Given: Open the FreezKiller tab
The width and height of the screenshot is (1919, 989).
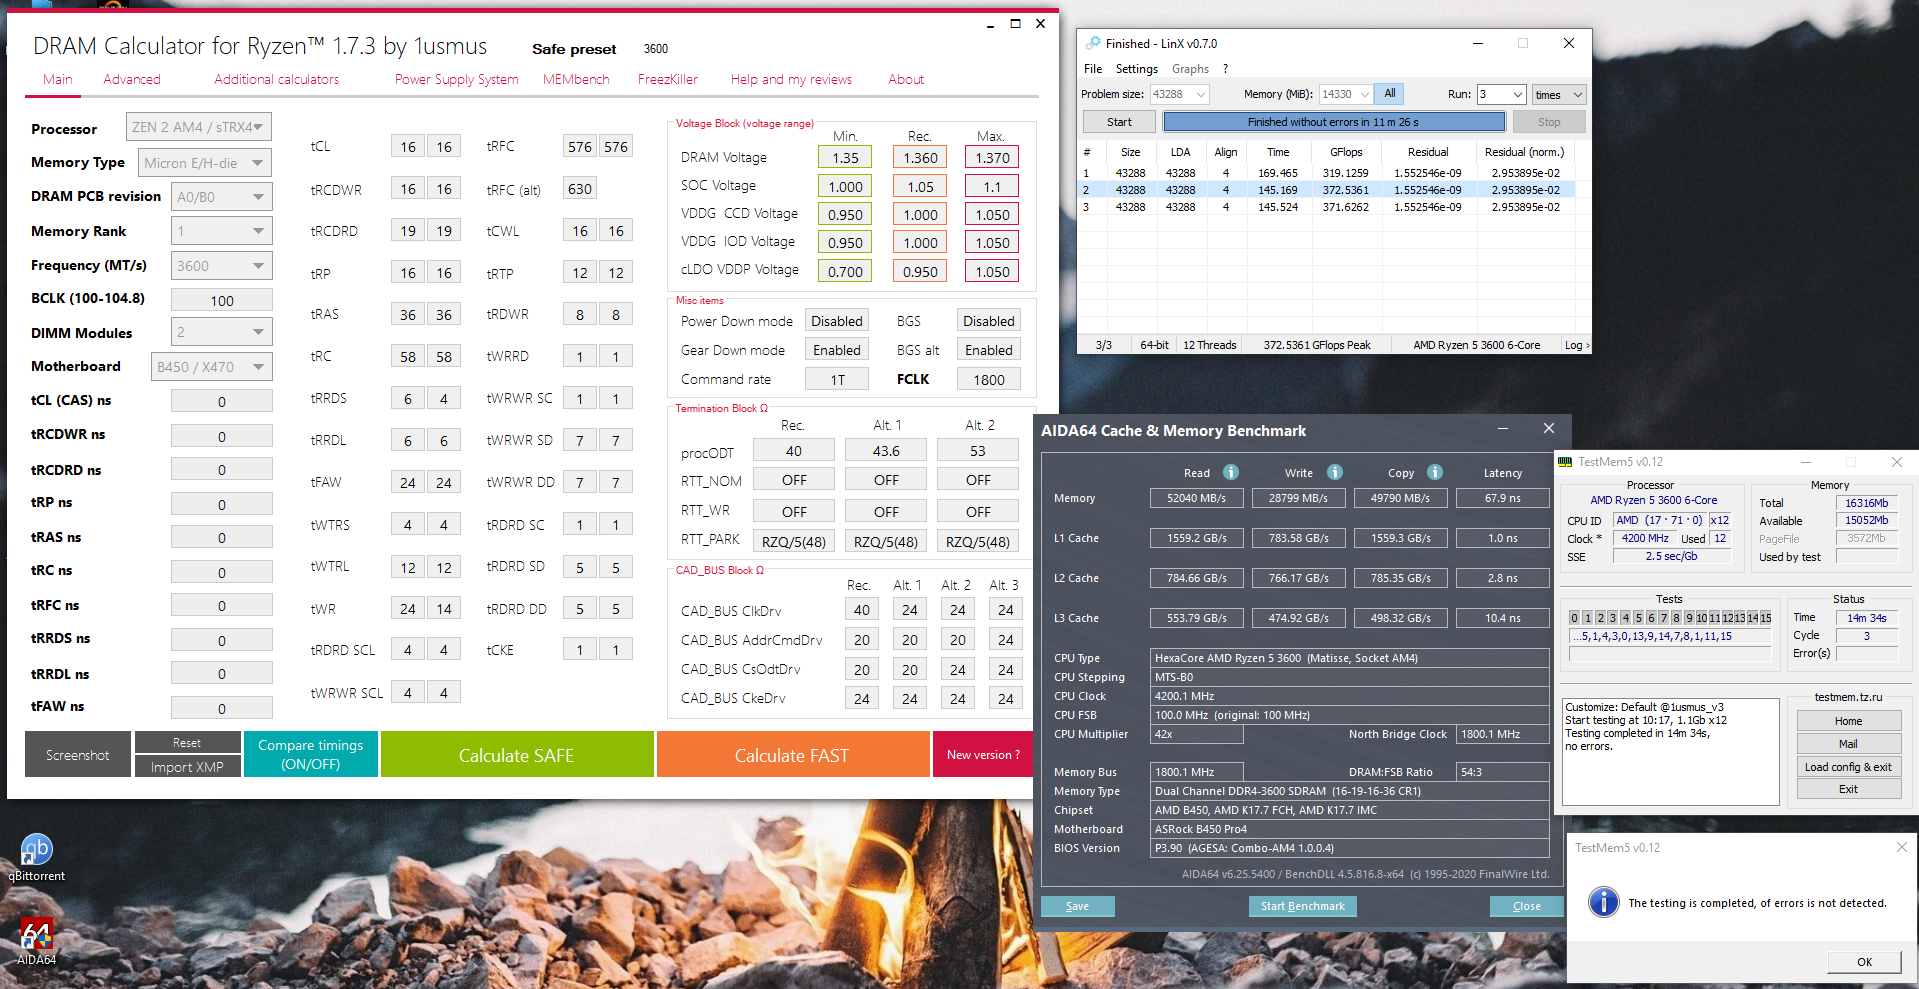Looking at the screenshot, I should [668, 79].
